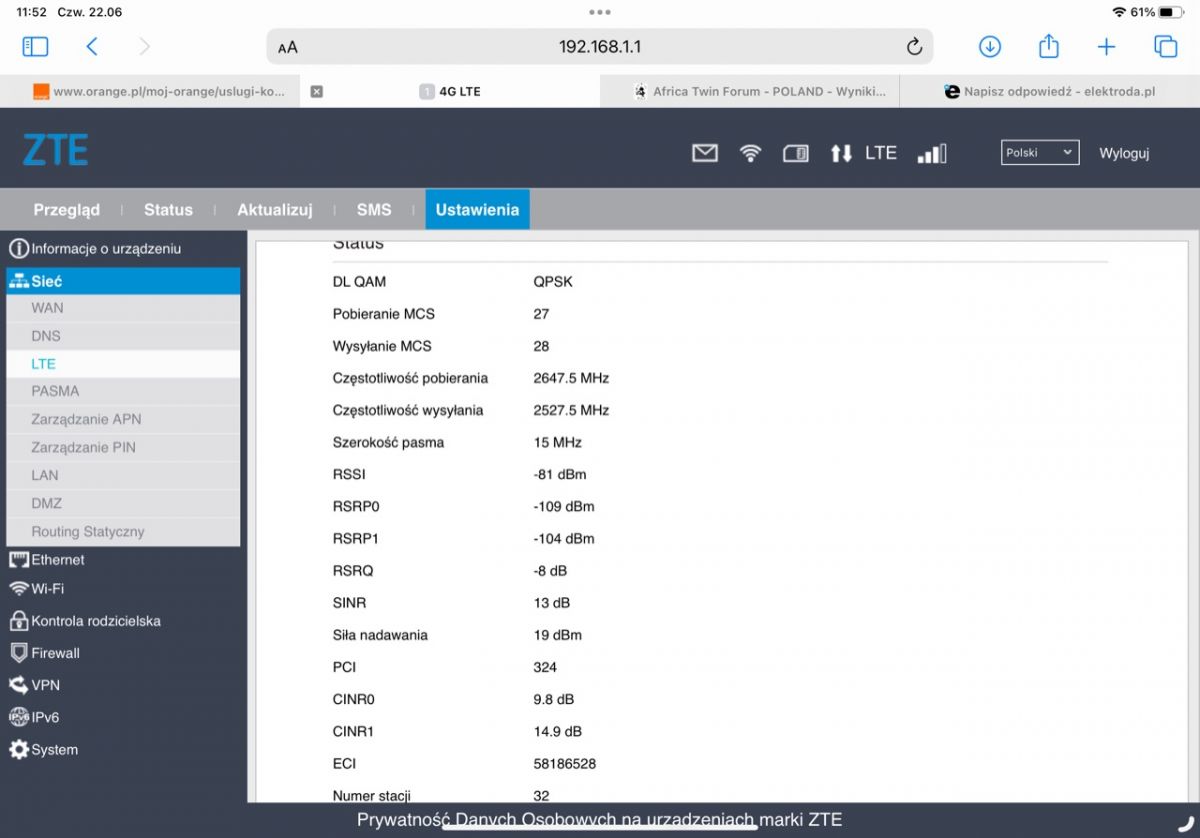Open the Safari sidebar panel
This screenshot has height=838, width=1200.
[x=35, y=46]
